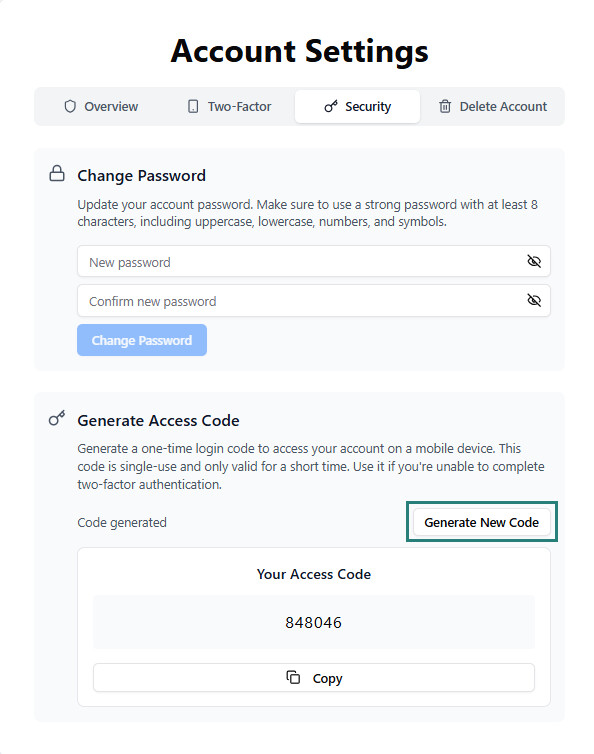The height and width of the screenshot is (754, 594).
Task: Go to the Delete Account tab
Action: point(493,106)
